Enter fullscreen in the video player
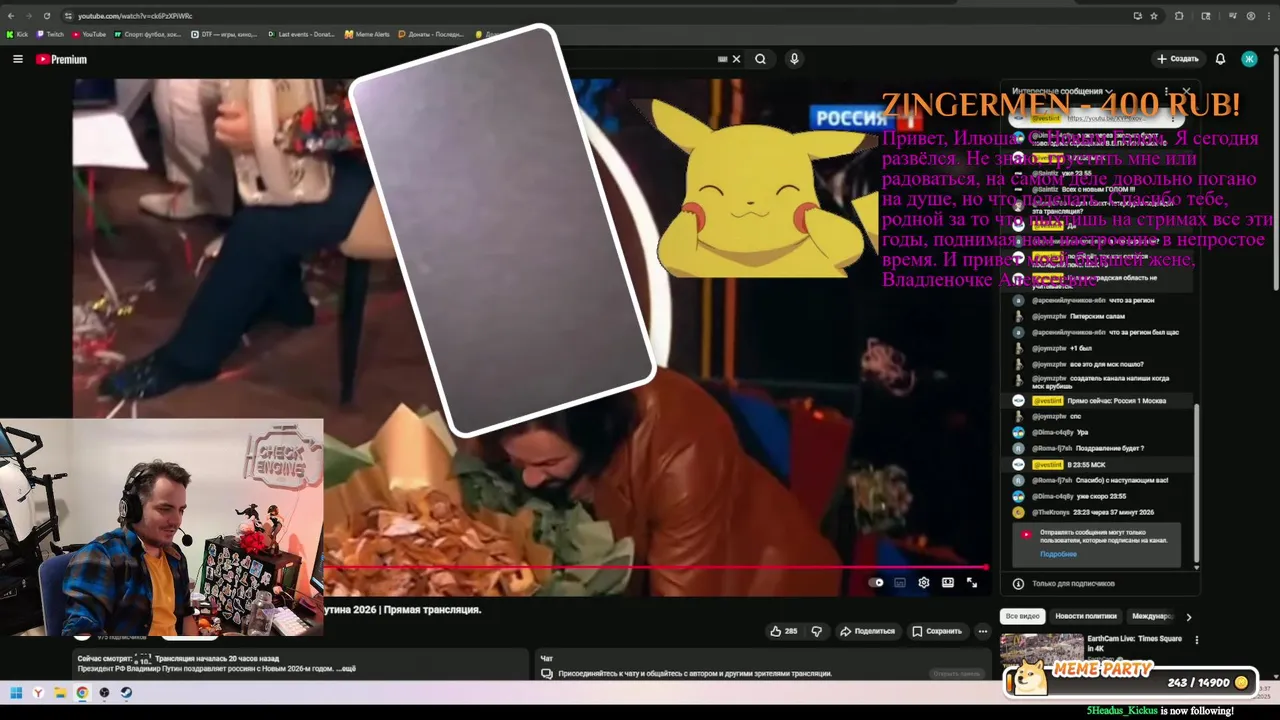 click(971, 582)
